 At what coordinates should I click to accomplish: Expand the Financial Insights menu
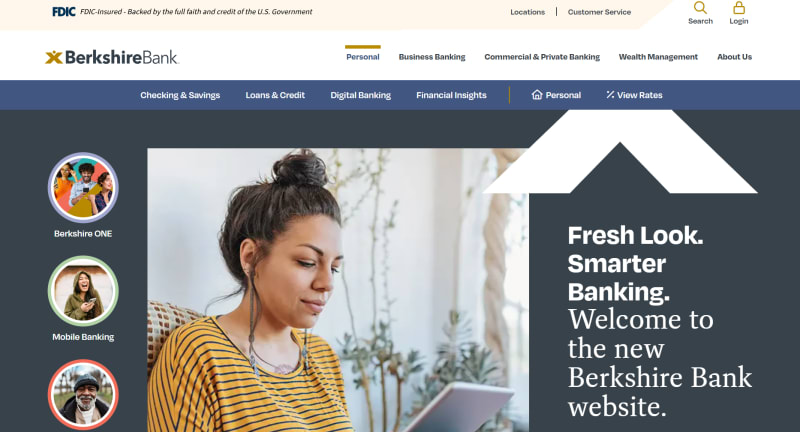tap(452, 95)
